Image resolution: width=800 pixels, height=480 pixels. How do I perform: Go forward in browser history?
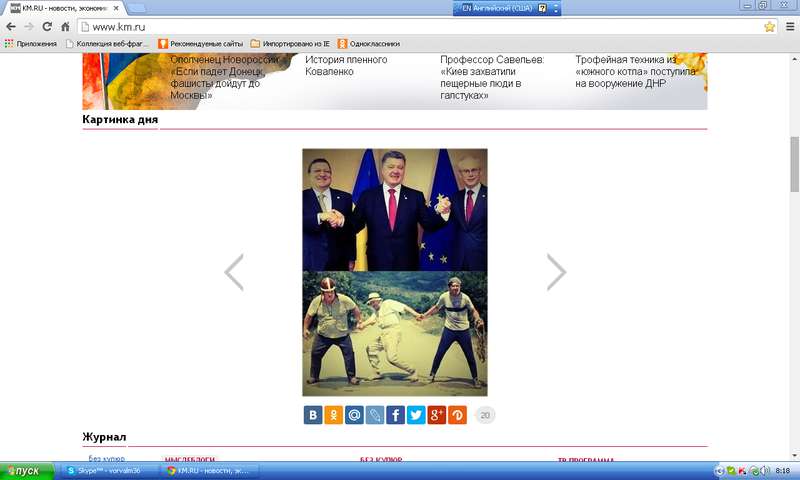point(29,27)
